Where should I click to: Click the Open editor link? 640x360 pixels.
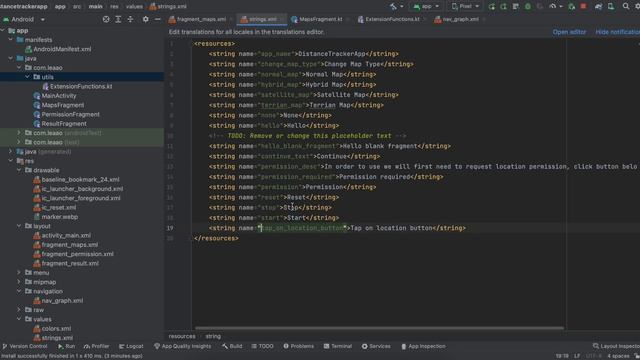(569, 32)
